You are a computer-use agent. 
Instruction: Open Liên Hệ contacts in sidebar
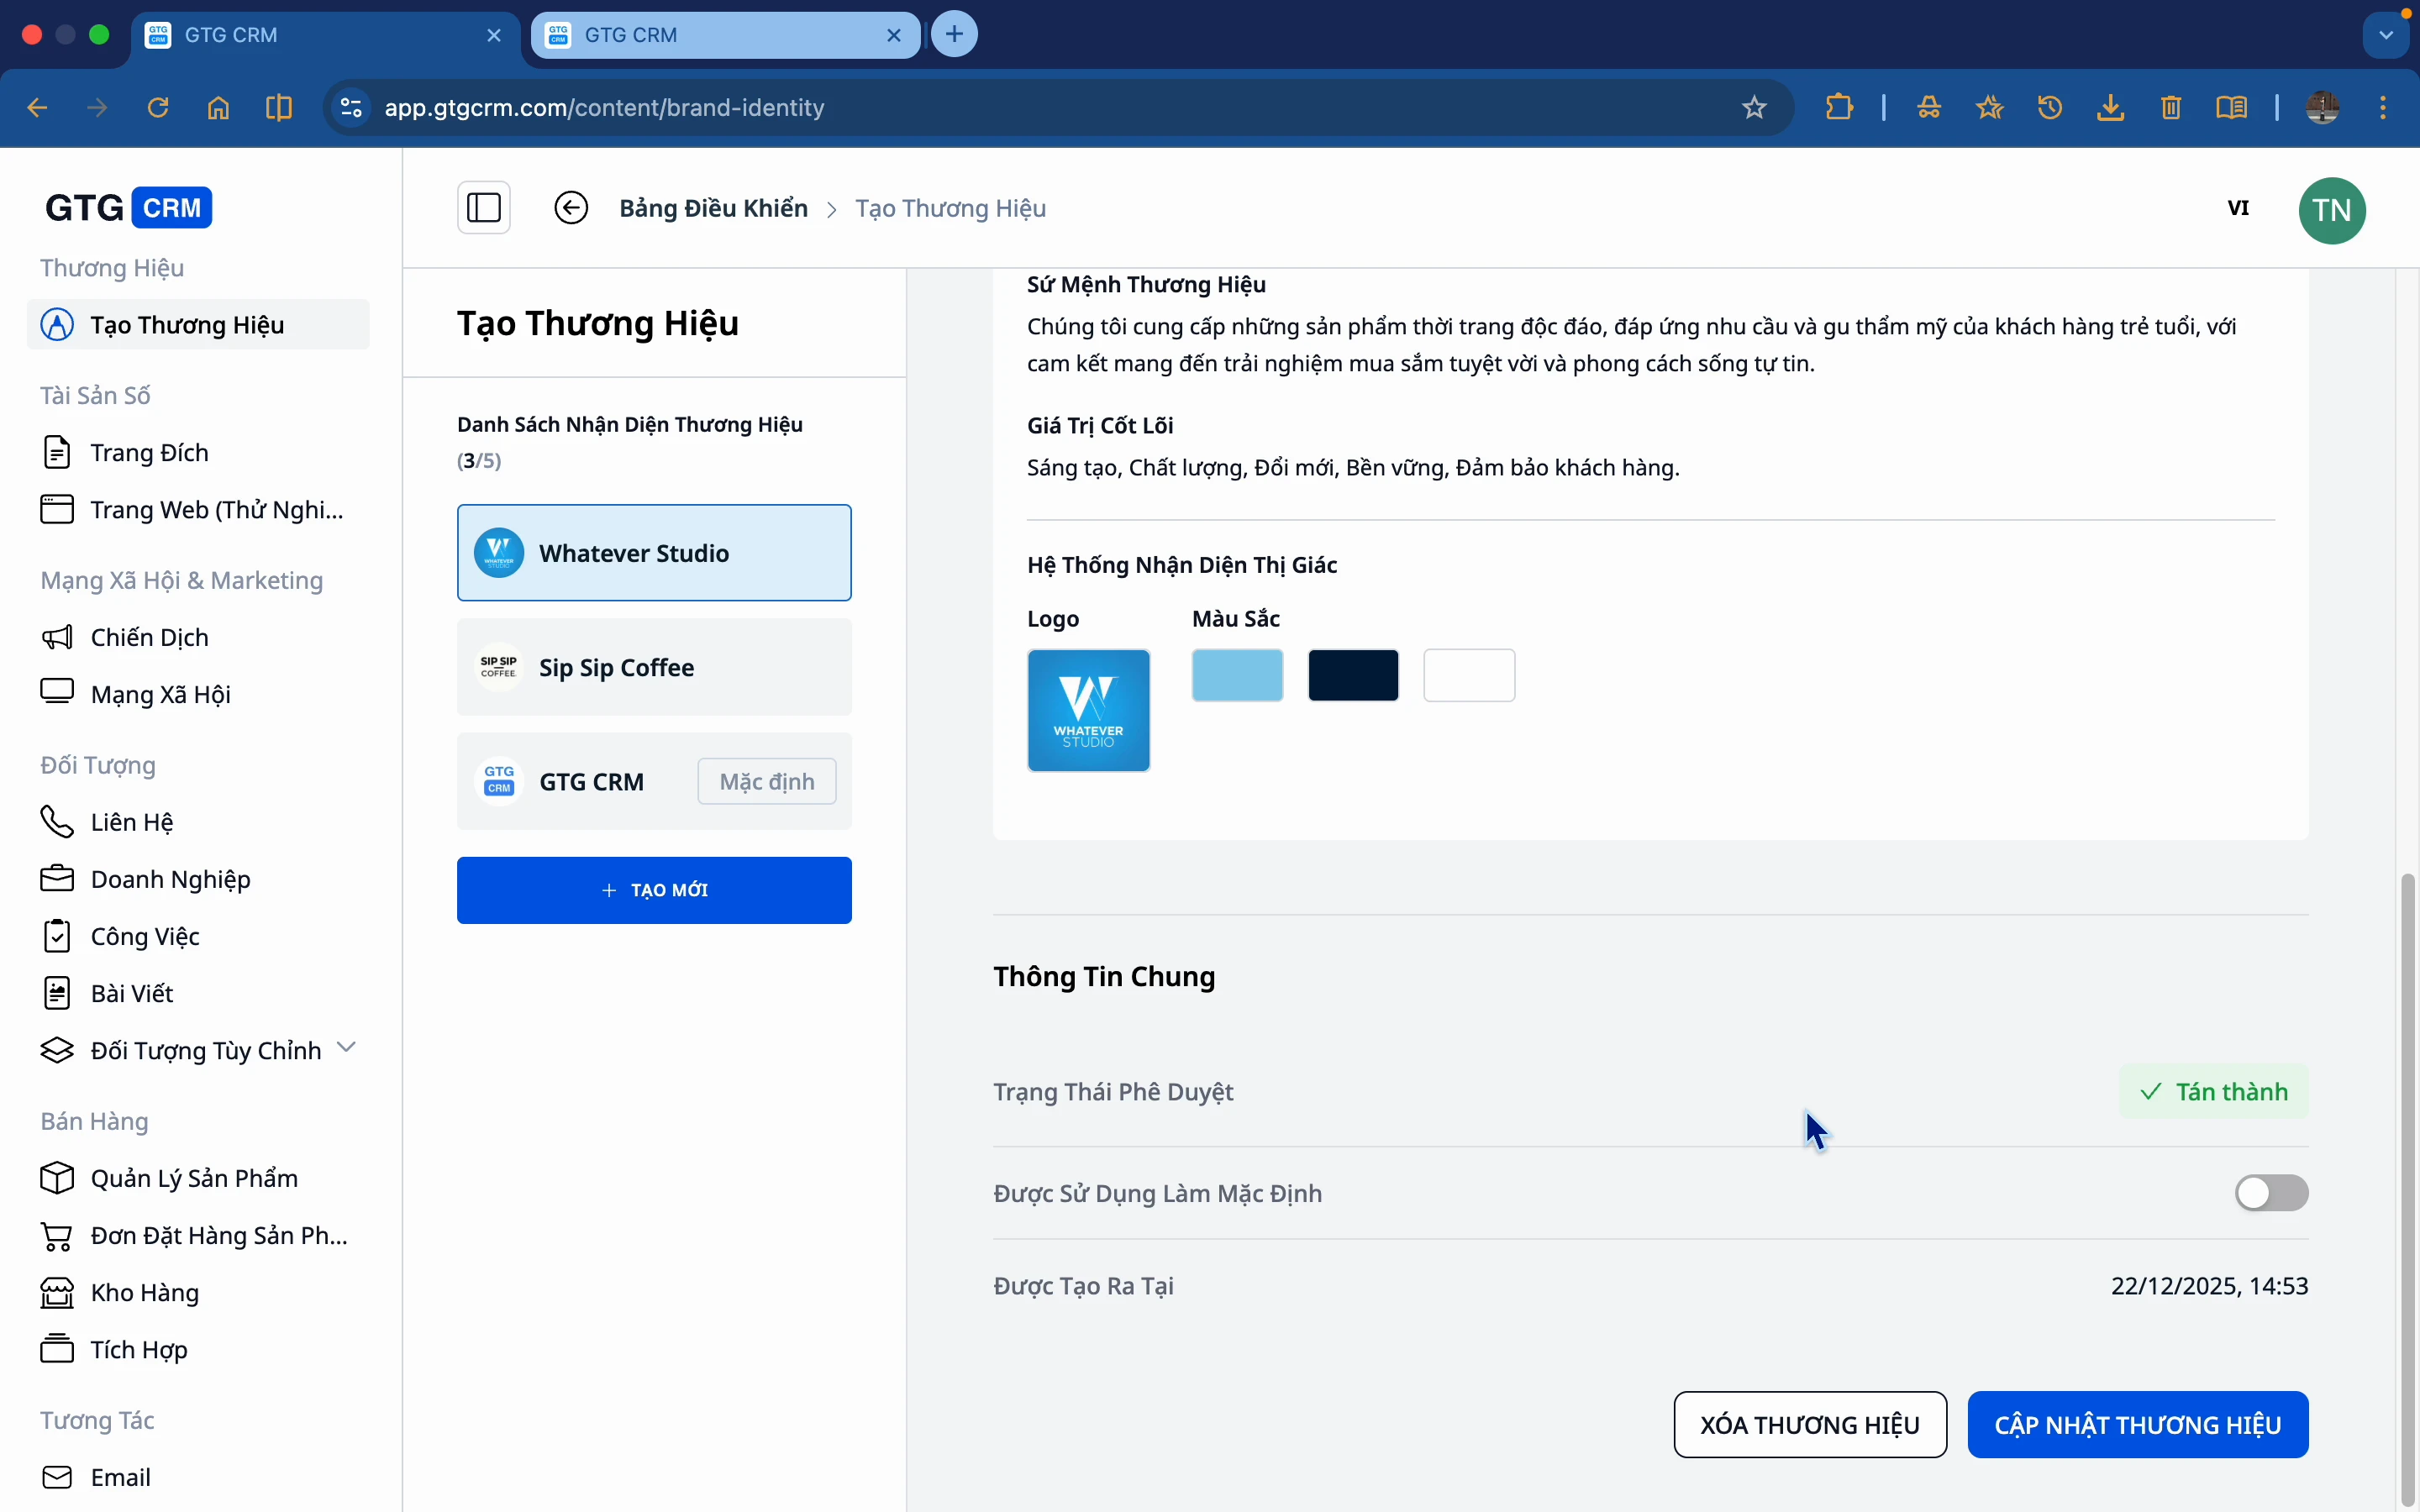click(x=131, y=822)
